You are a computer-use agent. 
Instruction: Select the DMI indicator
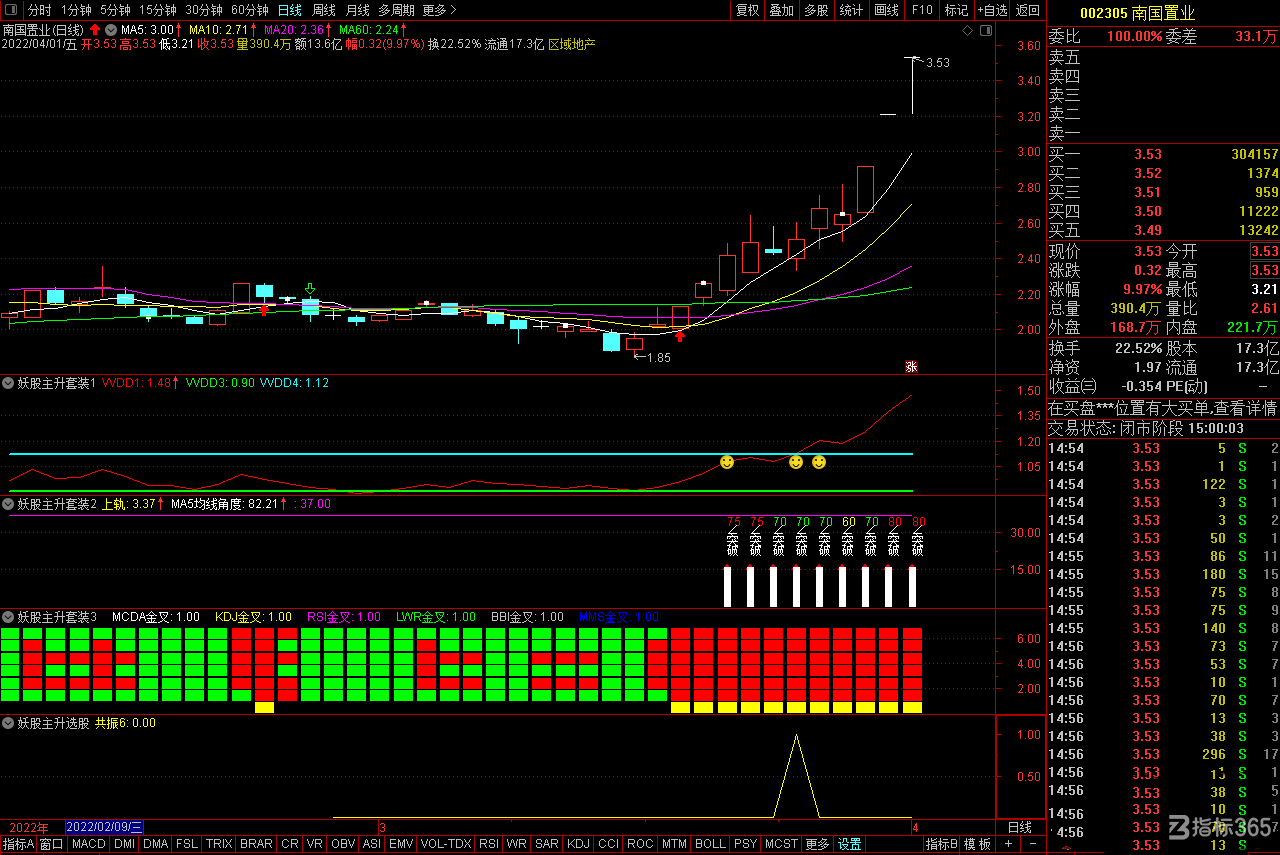pyautogui.click(x=124, y=844)
